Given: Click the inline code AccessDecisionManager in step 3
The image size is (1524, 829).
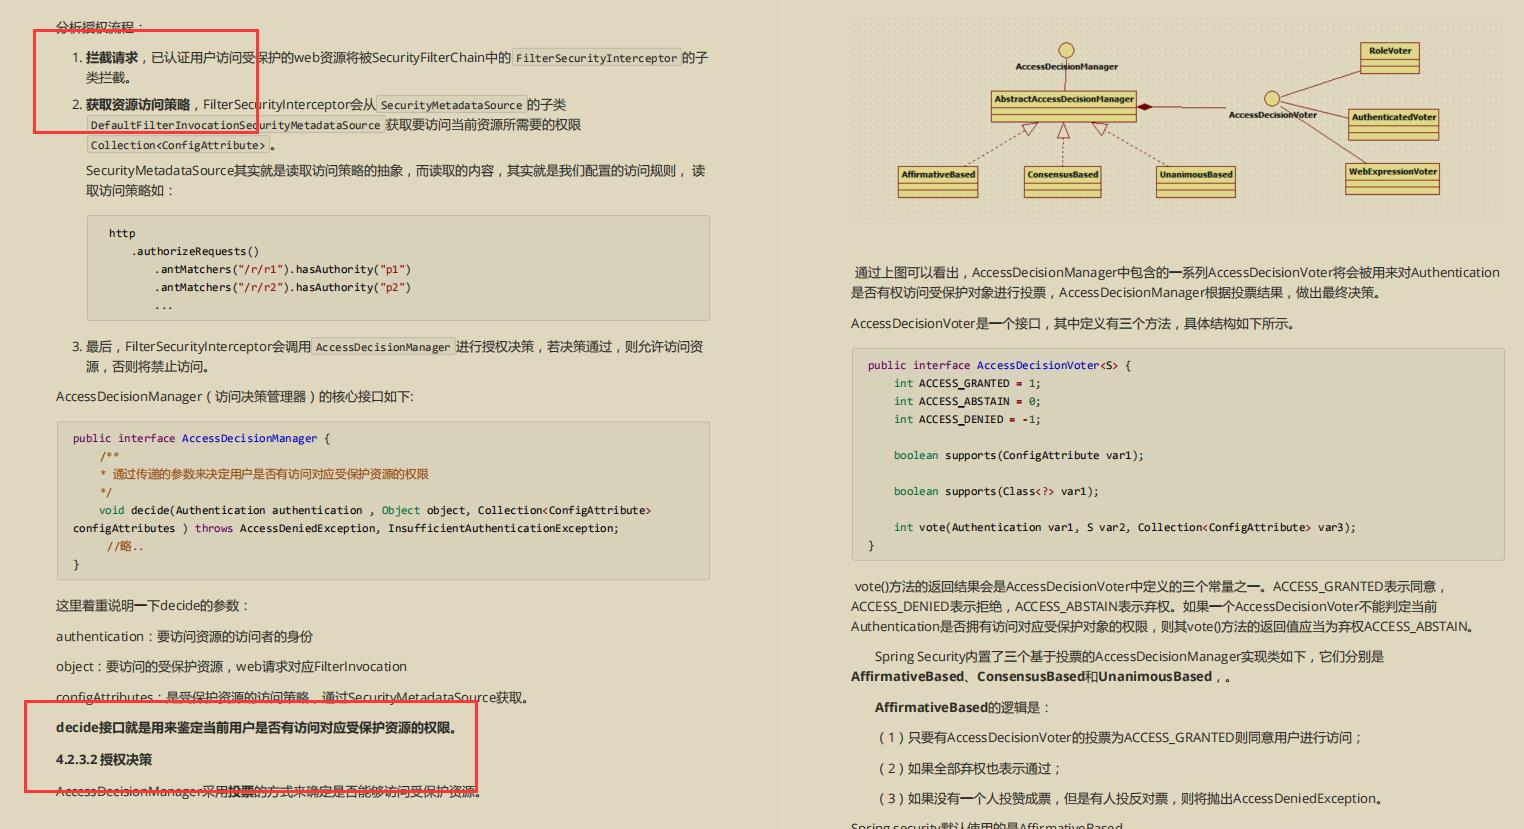Looking at the screenshot, I should point(383,347).
